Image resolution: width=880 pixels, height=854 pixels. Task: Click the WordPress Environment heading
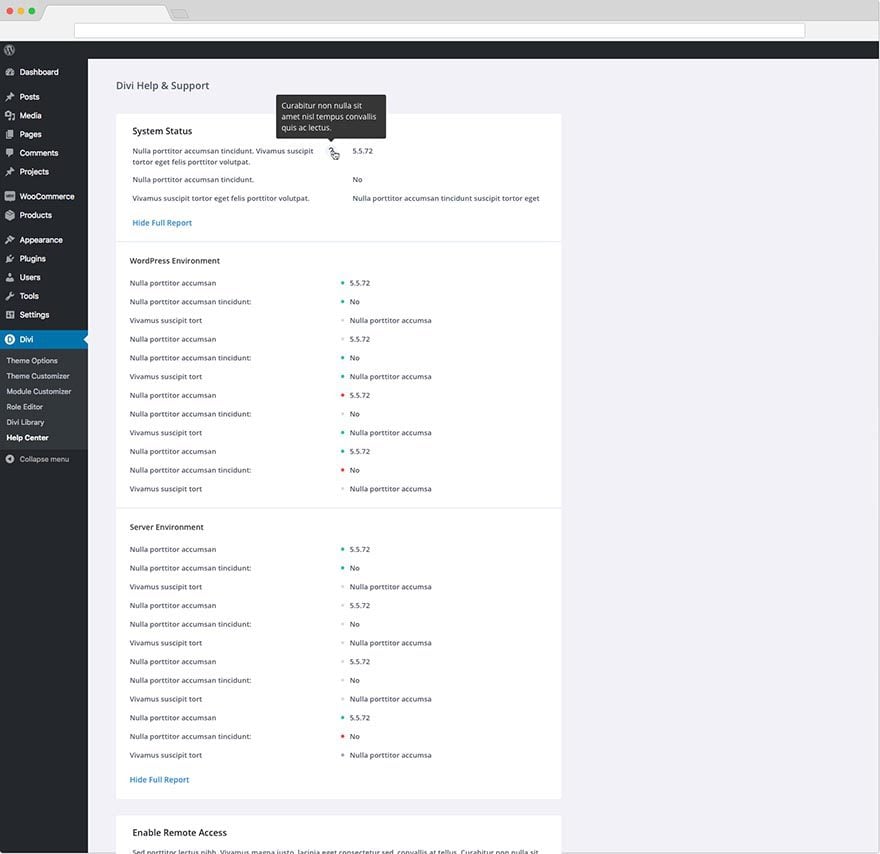[x=175, y=260]
